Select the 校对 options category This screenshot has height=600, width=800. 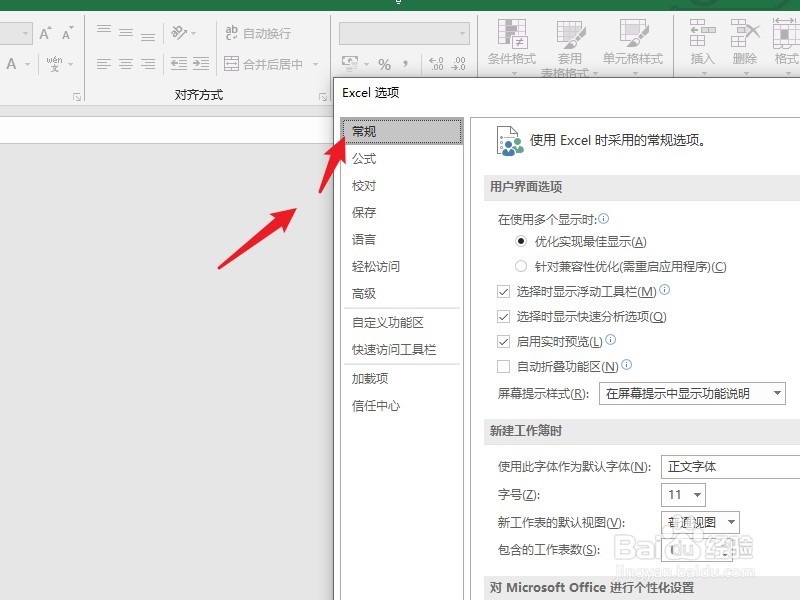tap(402, 186)
